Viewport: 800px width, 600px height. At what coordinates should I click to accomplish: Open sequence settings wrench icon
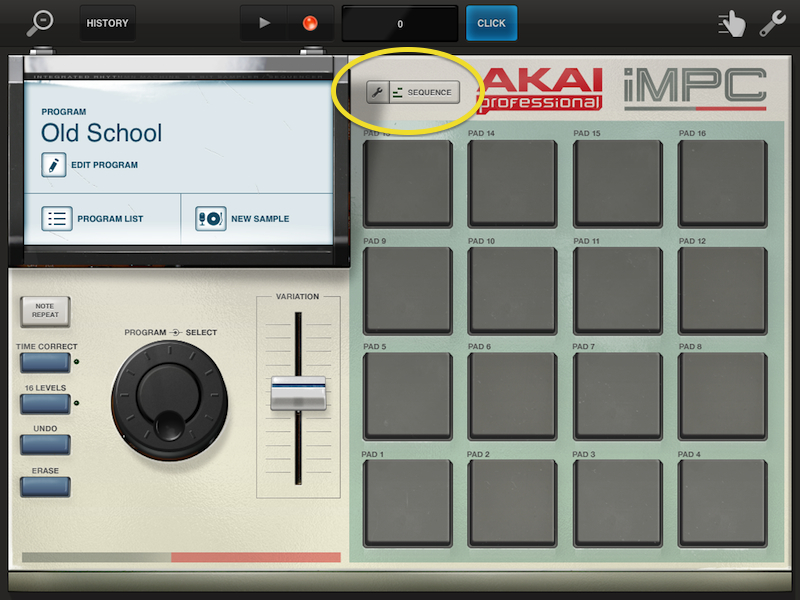pos(378,92)
